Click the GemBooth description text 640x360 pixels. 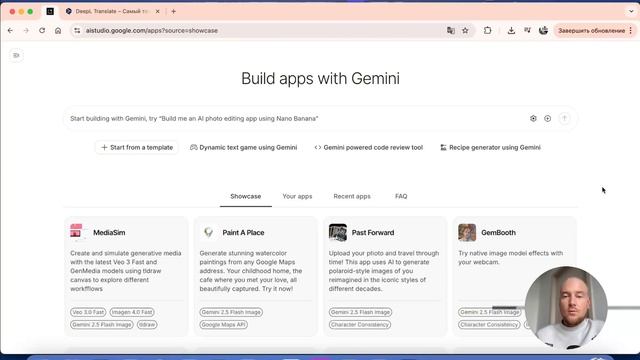pyautogui.click(x=510, y=258)
